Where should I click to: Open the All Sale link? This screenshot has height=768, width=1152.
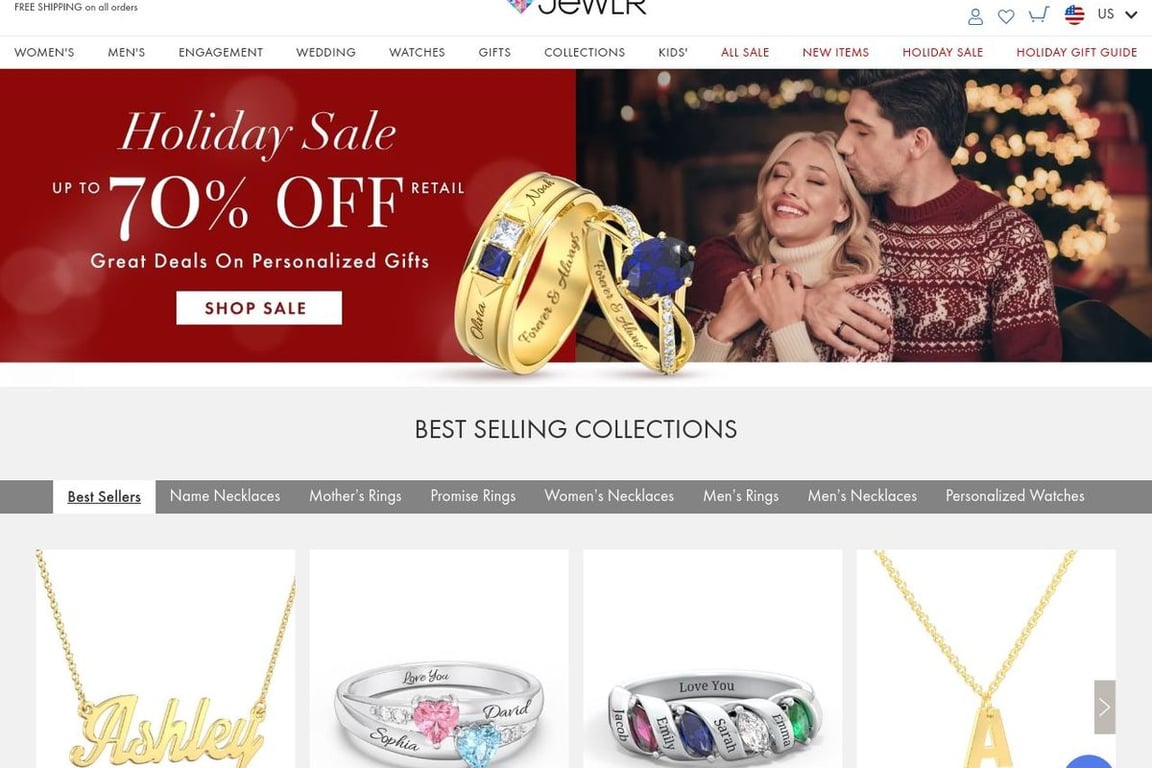[x=744, y=52]
